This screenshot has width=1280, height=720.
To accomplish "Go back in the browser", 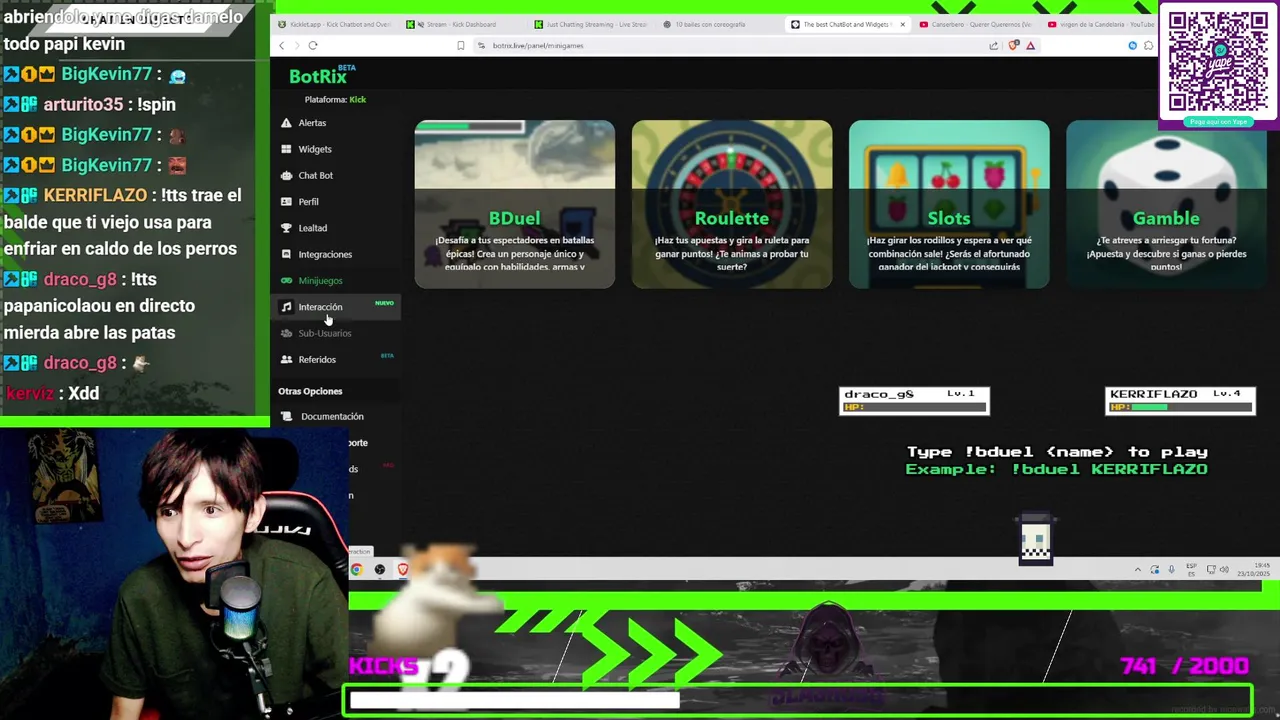I will [x=282, y=45].
